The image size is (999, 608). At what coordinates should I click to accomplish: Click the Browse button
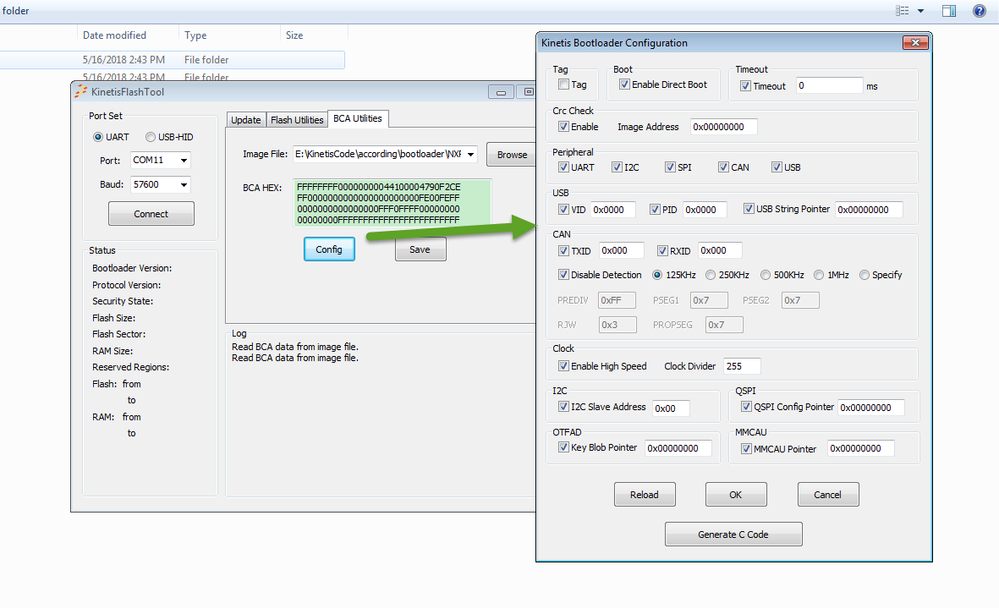(x=512, y=155)
